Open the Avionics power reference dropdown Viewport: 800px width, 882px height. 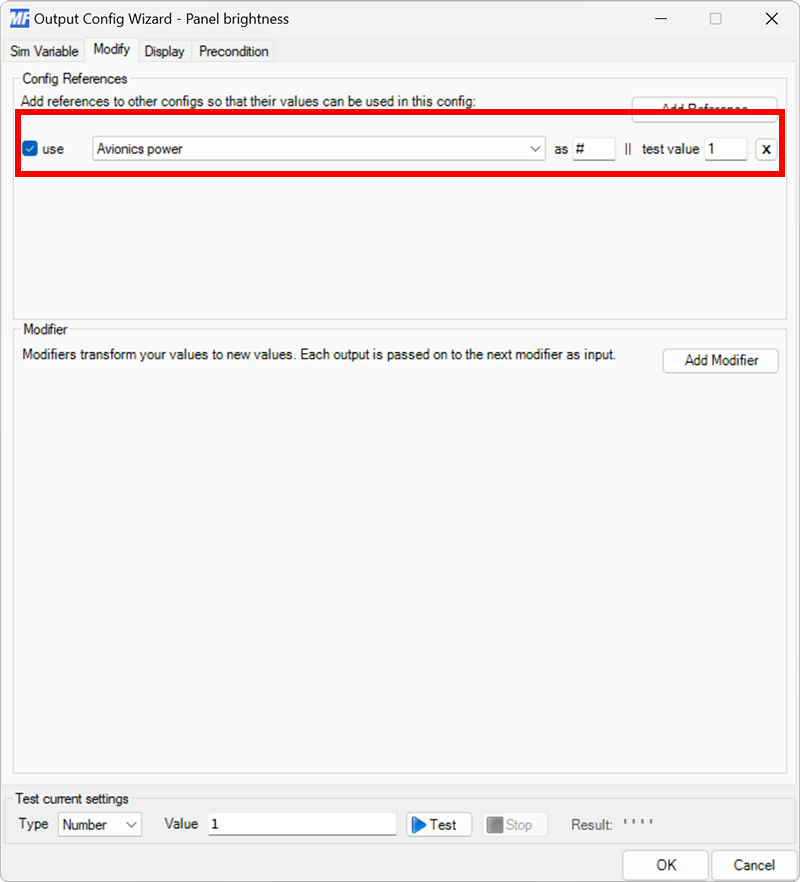(x=535, y=148)
